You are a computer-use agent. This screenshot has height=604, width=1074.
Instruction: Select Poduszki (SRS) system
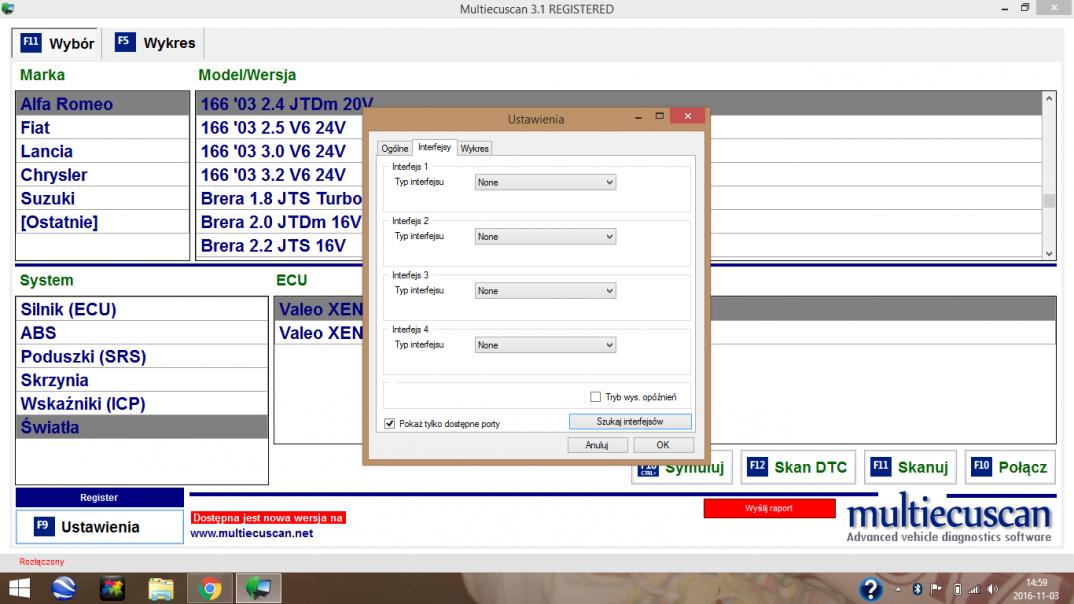142,357
